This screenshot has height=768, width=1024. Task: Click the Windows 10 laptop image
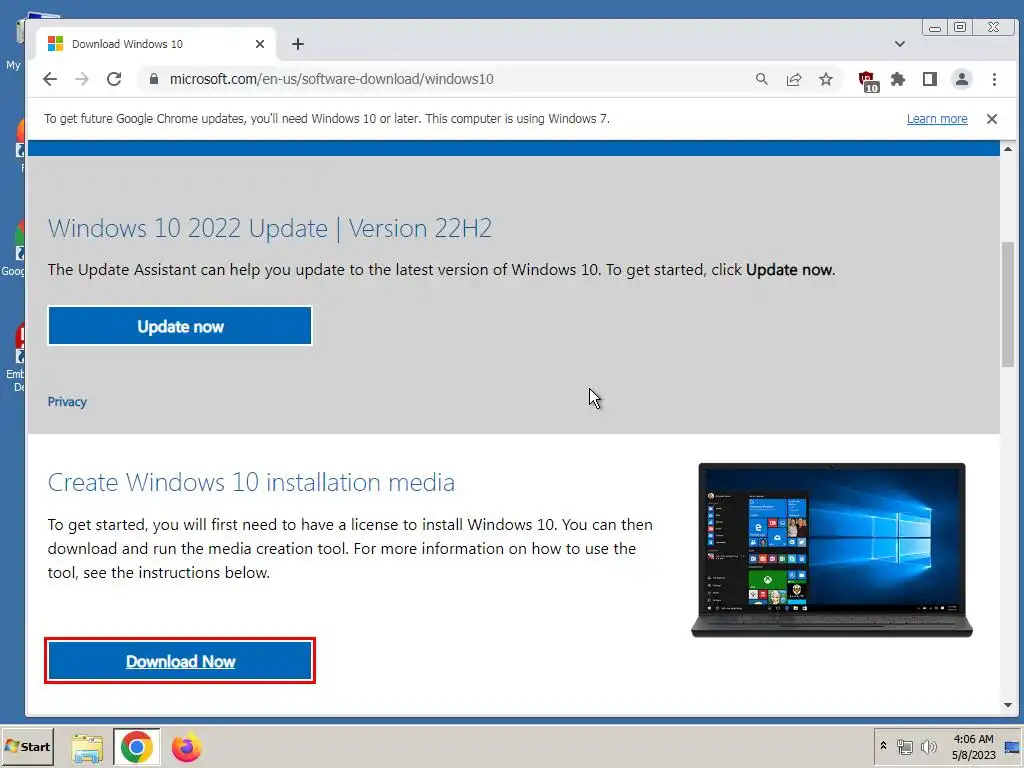831,550
